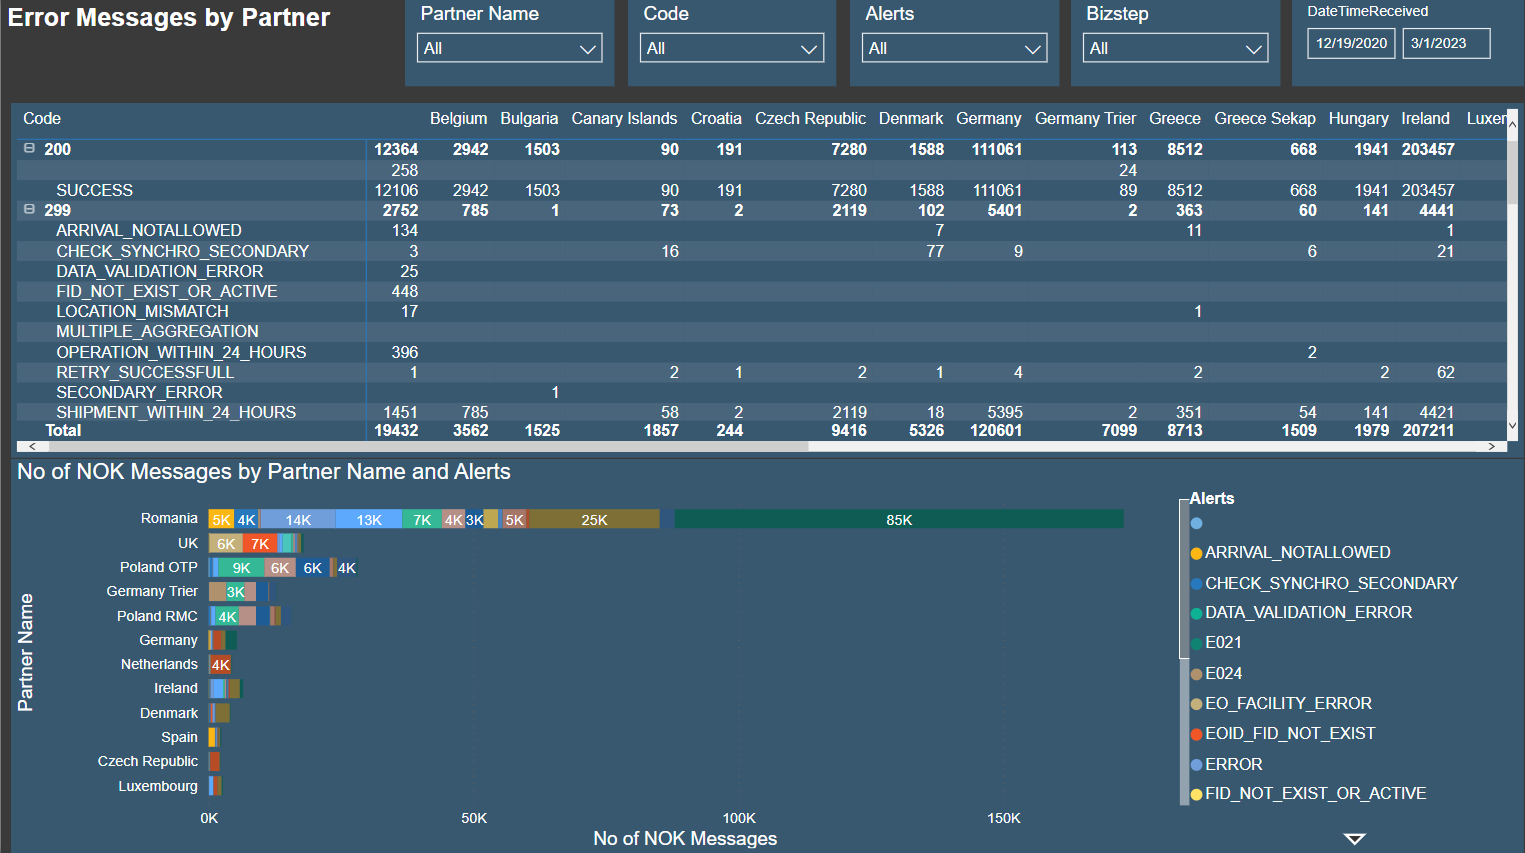The width and height of the screenshot is (1525, 853).
Task: Click the matrix scroll left arrow
Action: coord(32,446)
